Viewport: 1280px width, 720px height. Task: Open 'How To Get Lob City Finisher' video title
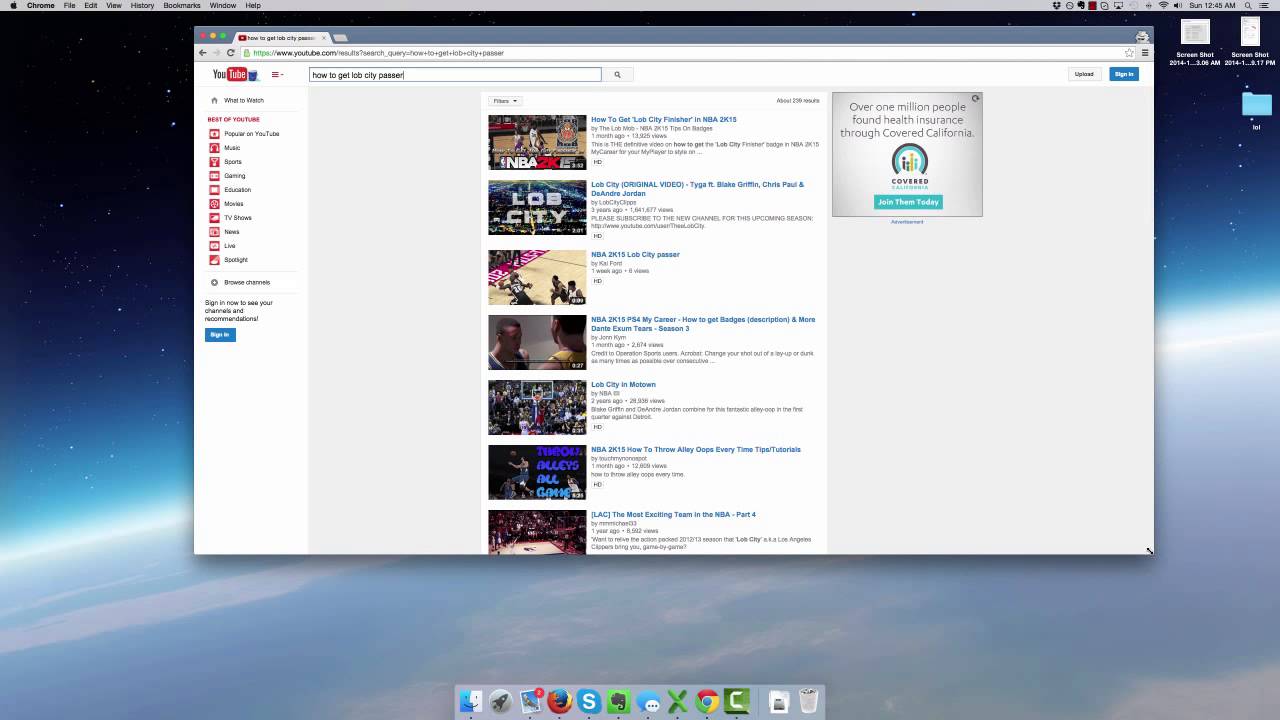click(x=663, y=119)
